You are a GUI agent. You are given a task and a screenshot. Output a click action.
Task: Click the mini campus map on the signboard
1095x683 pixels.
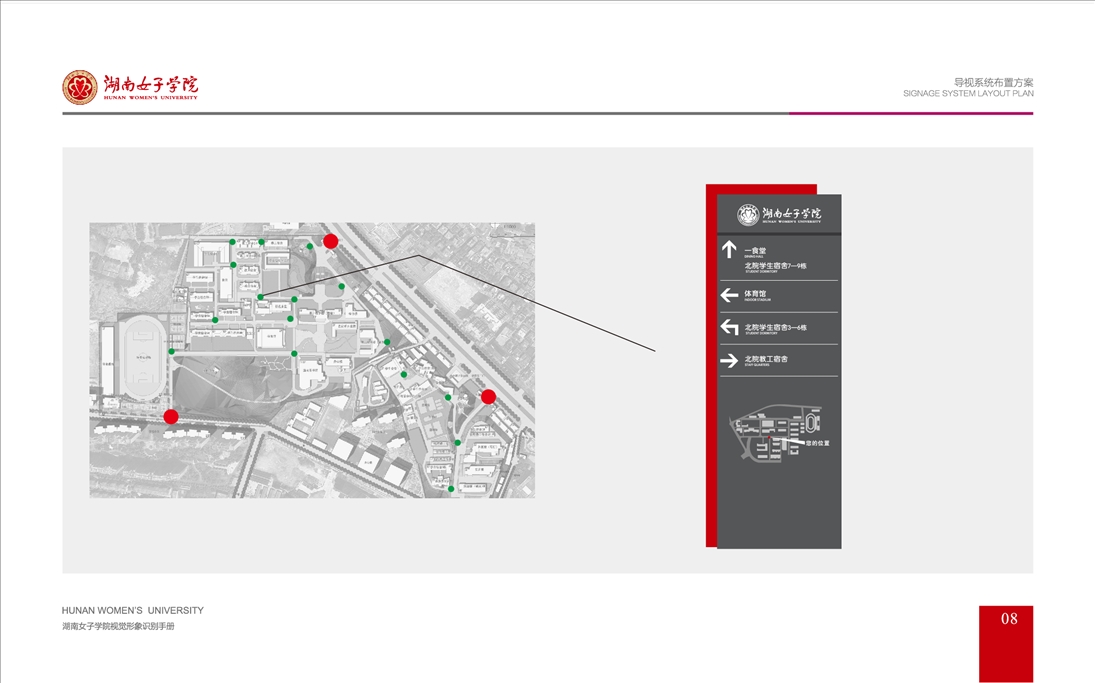pos(776,435)
